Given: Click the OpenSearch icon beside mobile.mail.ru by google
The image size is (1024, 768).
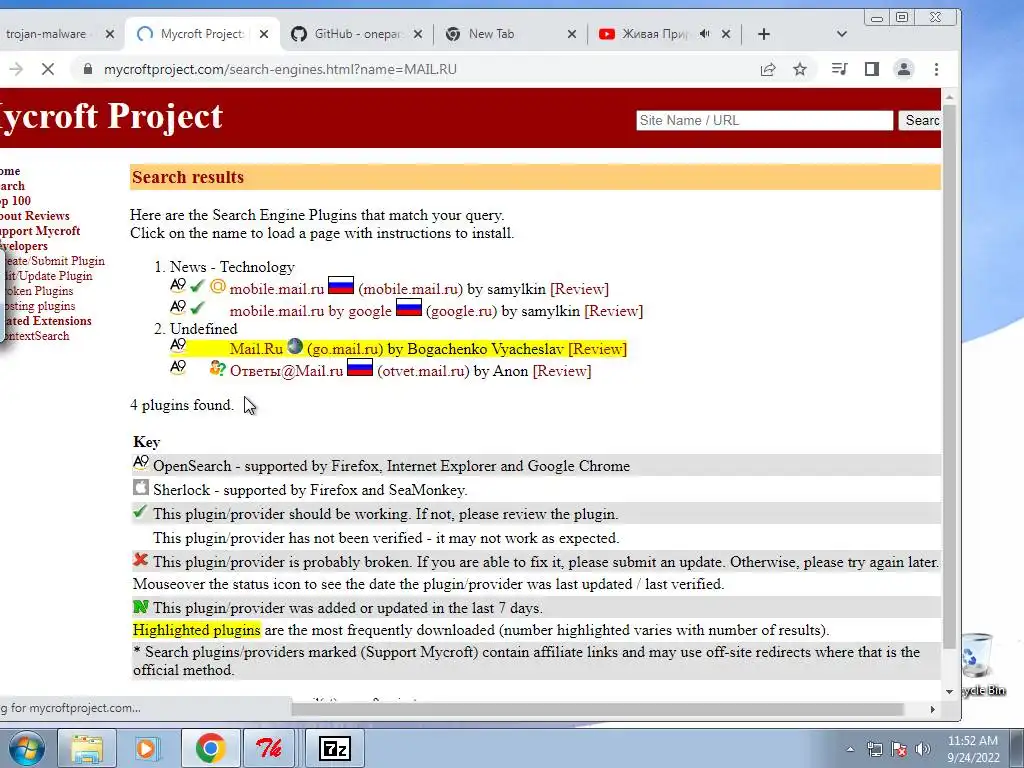Looking at the screenshot, I should [x=178, y=307].
